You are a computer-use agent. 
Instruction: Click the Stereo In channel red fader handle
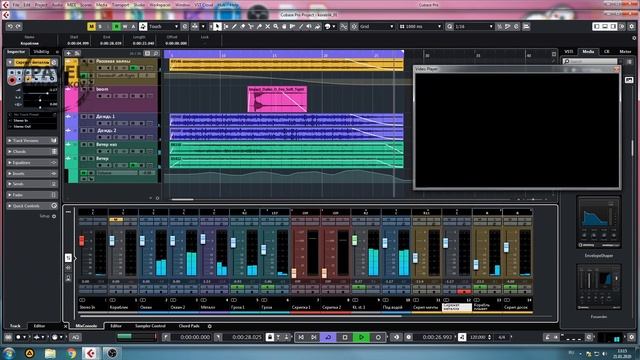[x=82, y=240]
